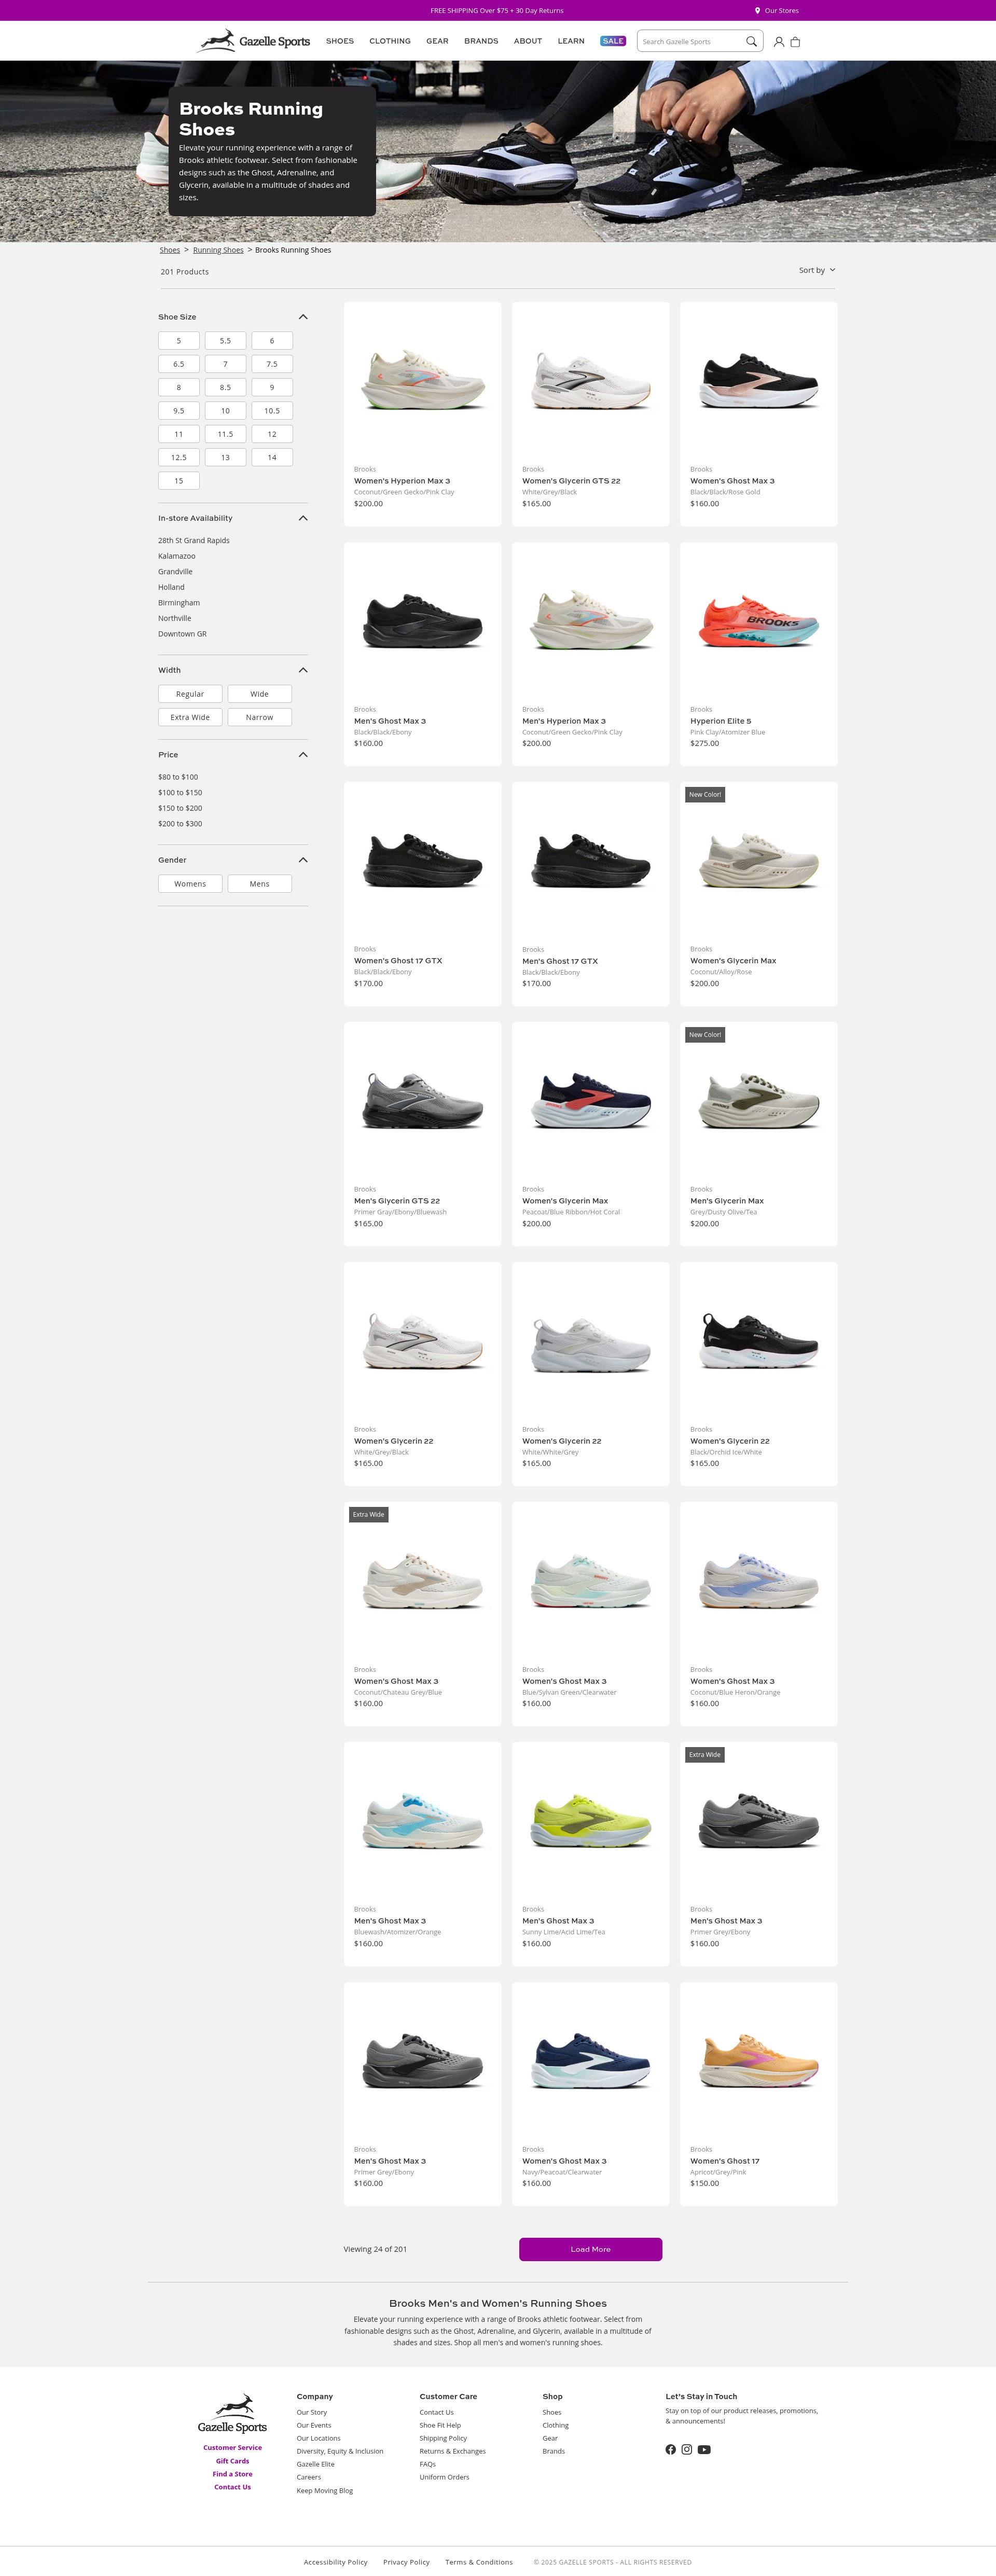Select shoe size 7.5

[x=272, y=364]
